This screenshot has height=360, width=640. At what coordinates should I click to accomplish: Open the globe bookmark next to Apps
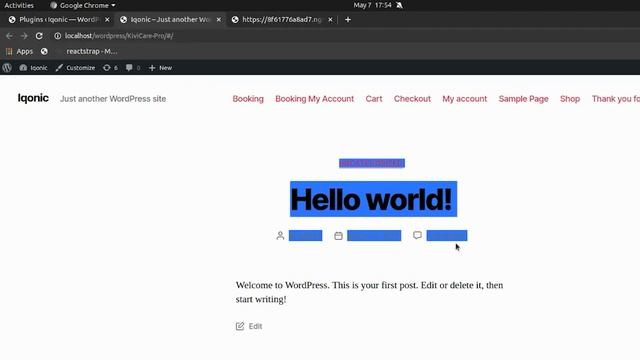(44, 51)
